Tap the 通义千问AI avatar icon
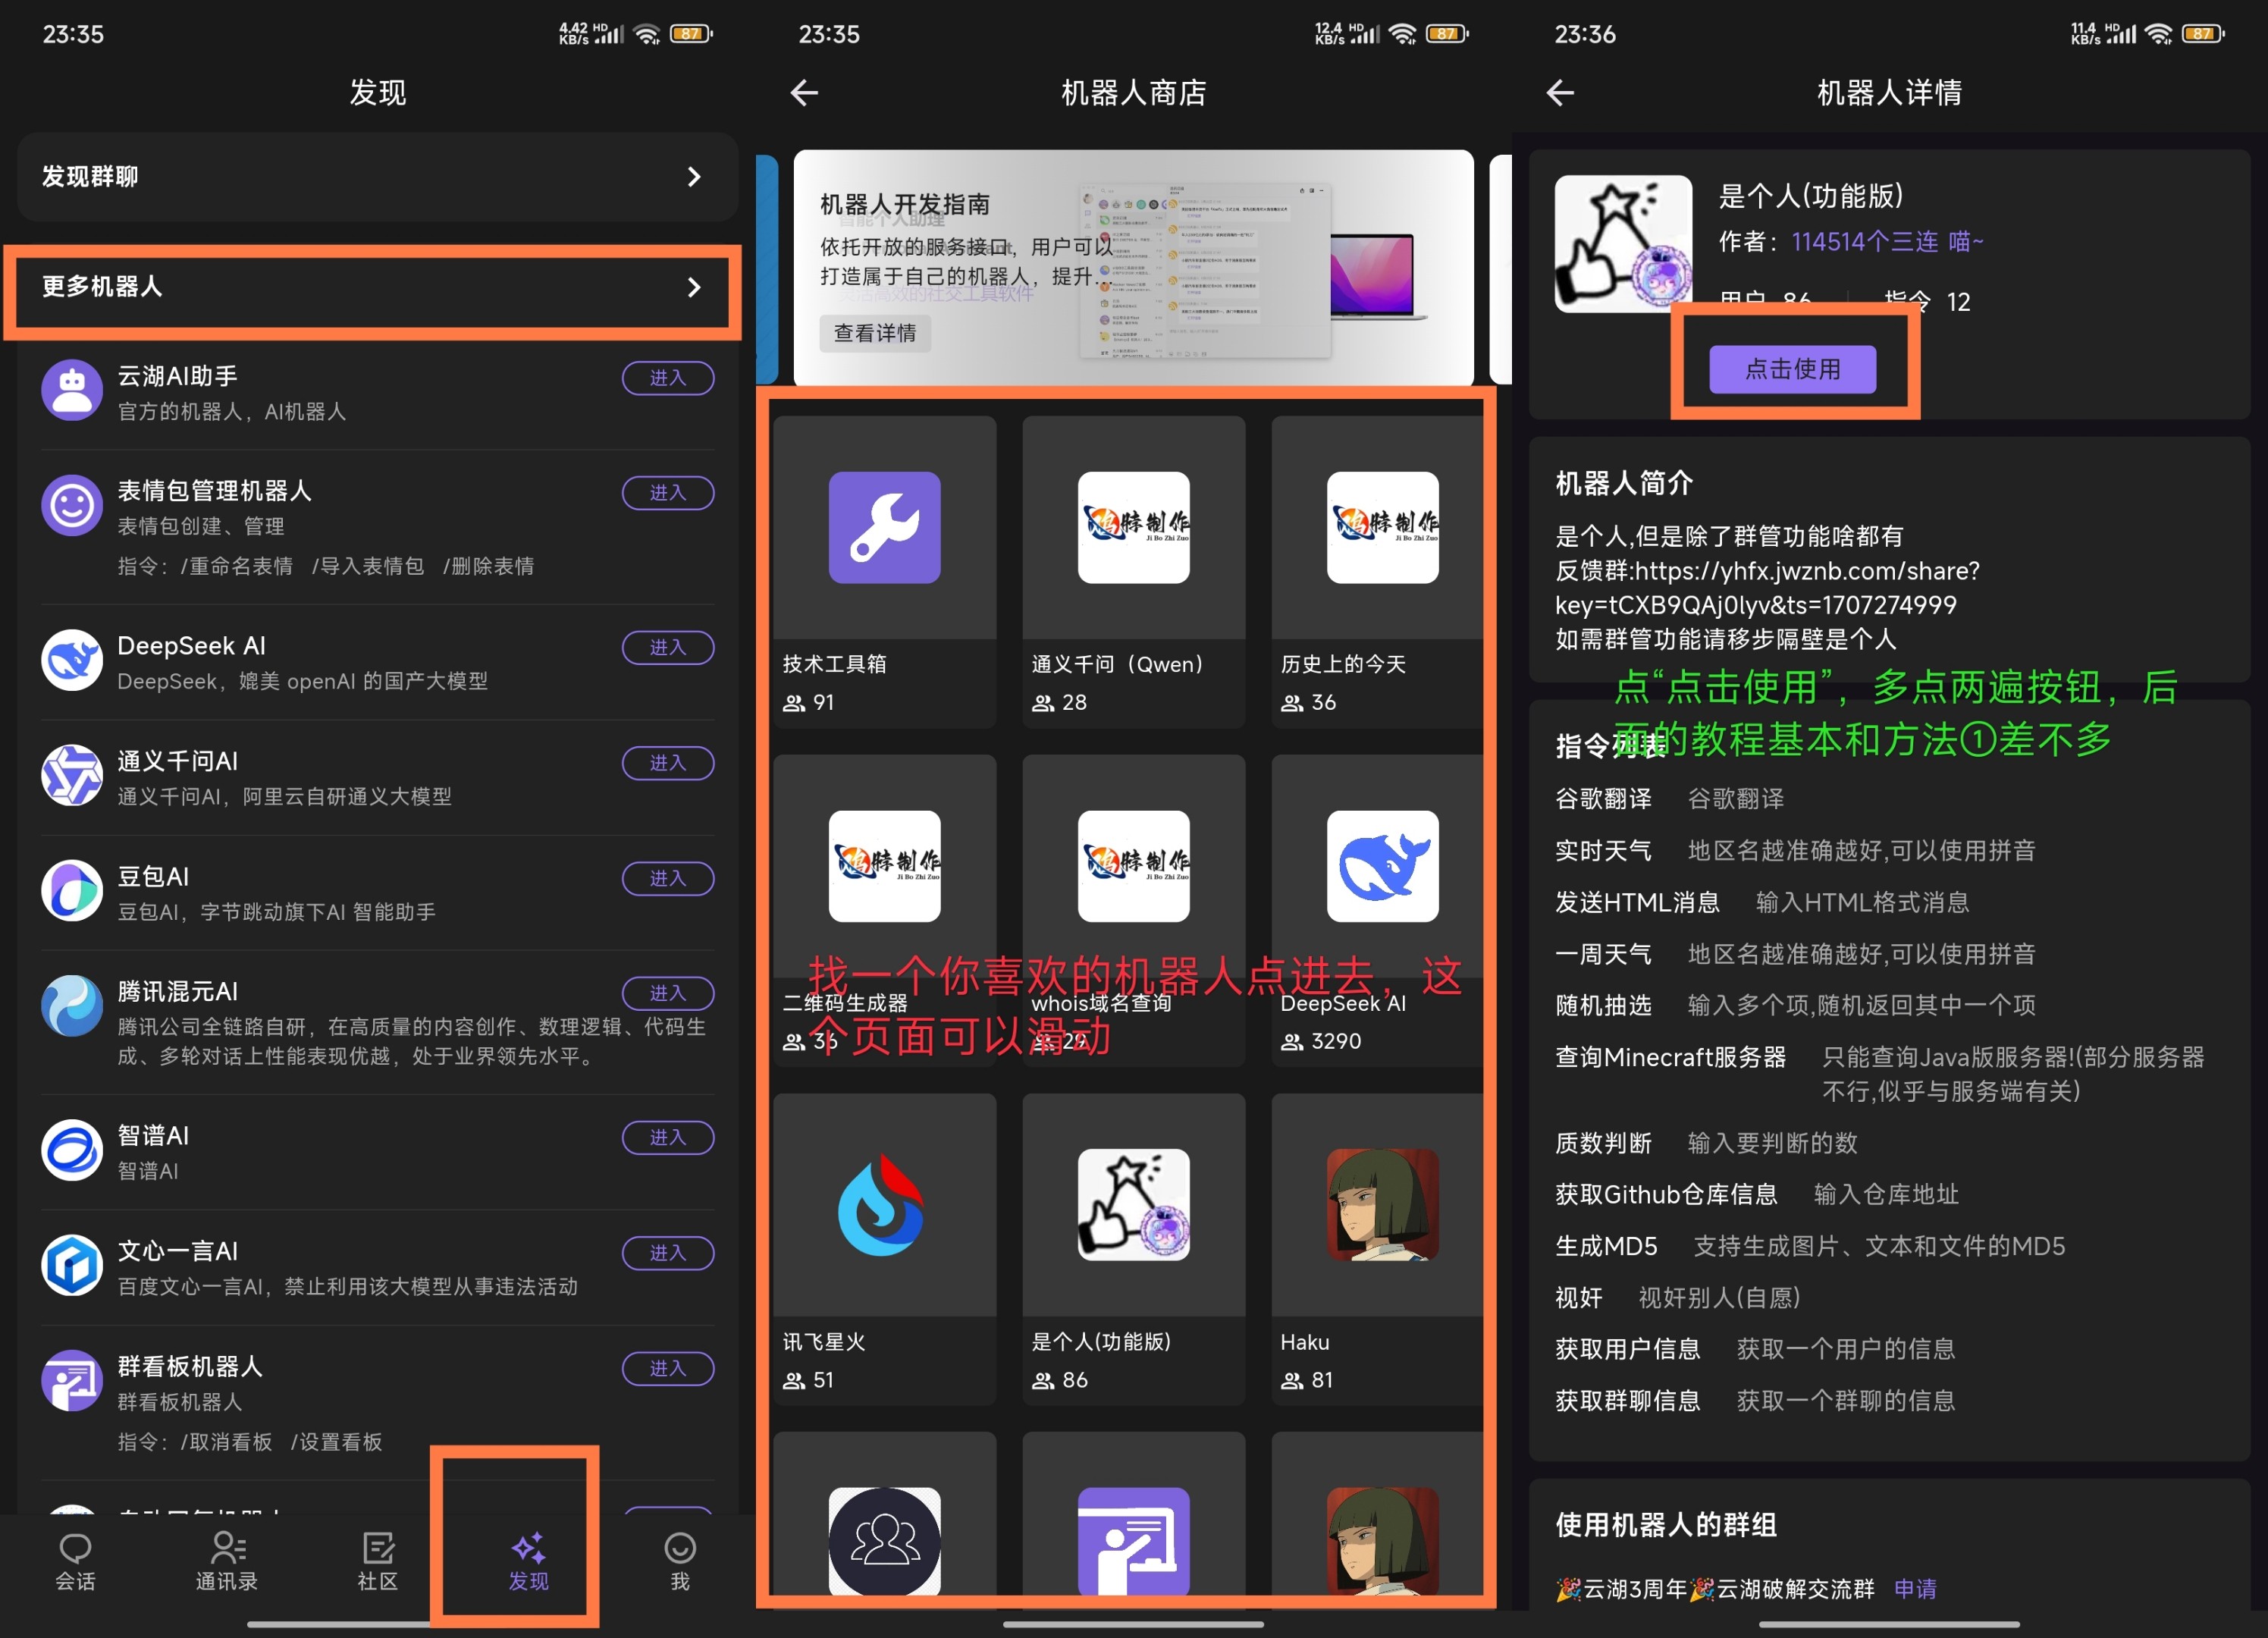2268x1638 pixels. tap(72, 775)
